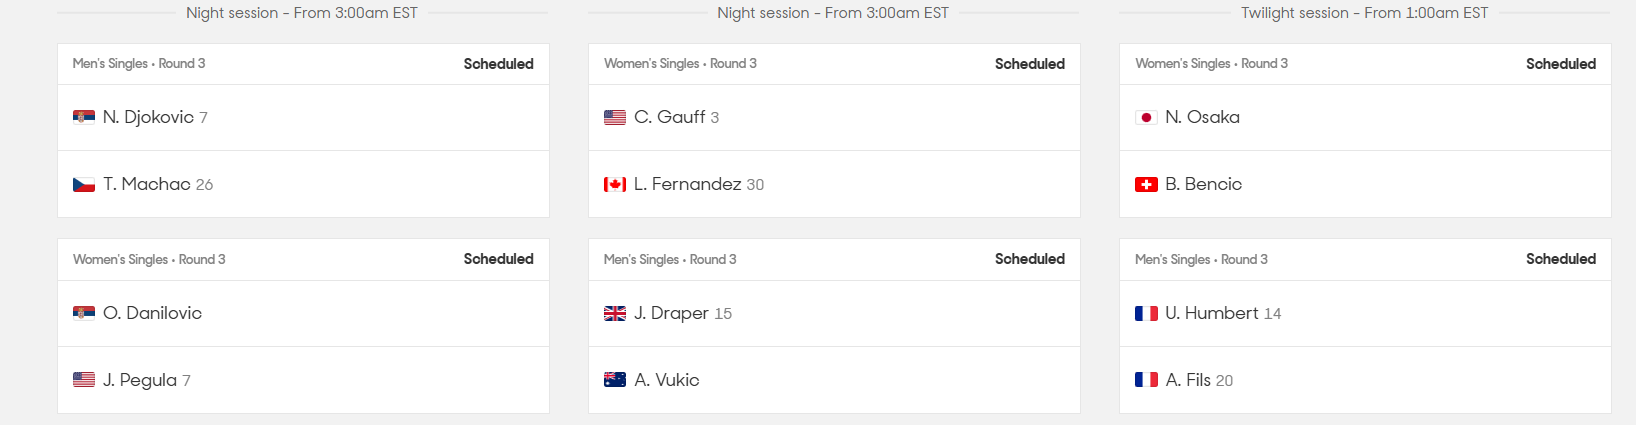
Task: Open Danilovic vs Pegula Women's Singles header
Action: pos(303,259)
